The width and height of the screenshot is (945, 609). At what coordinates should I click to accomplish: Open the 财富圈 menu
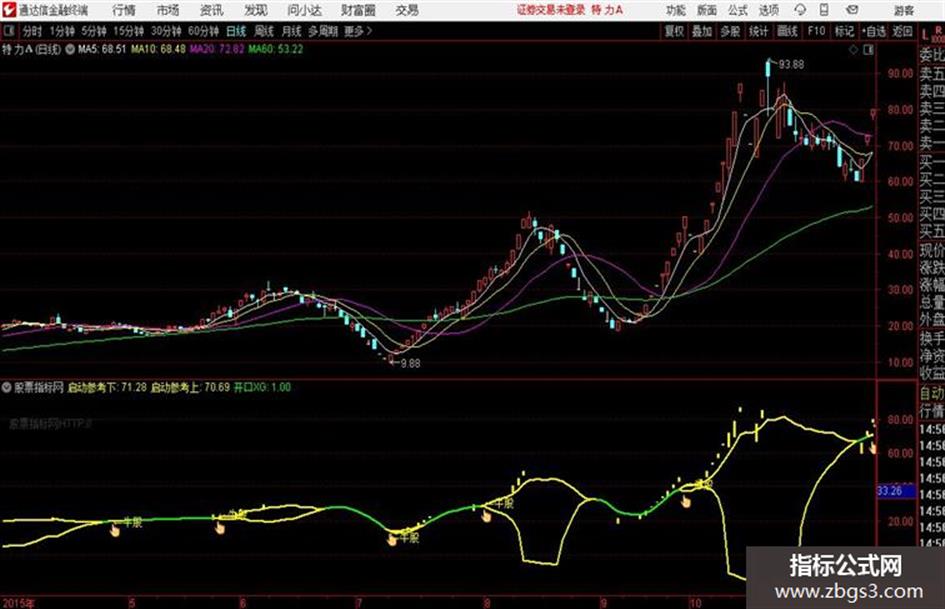click(358, 10)
